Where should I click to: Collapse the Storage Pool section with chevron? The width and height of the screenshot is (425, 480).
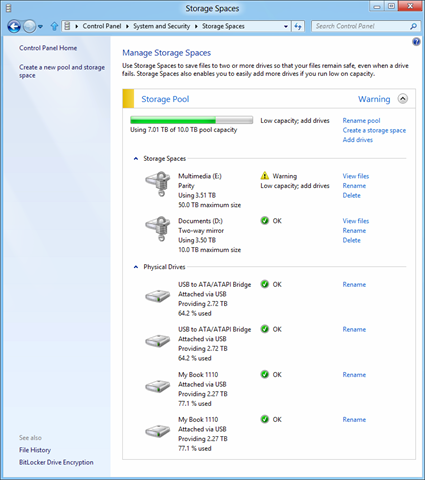click(403, 99)
